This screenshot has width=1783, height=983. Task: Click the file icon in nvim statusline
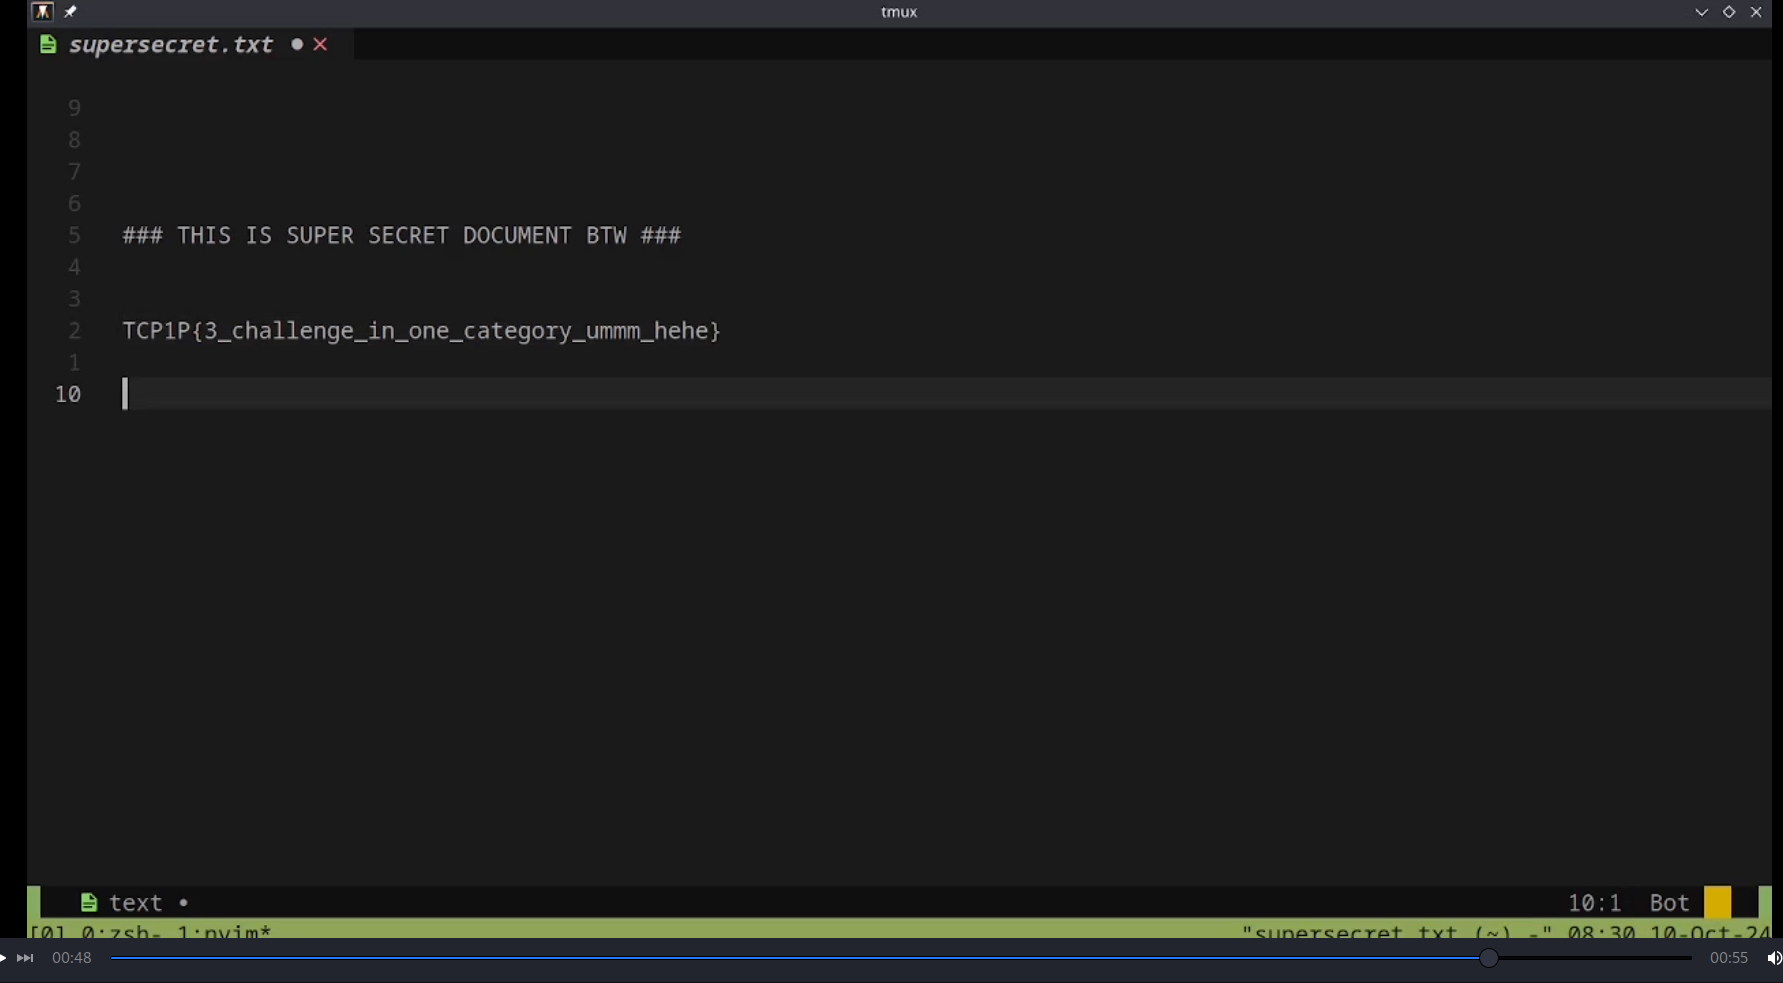pyautogui.click(x=89, y=903)
